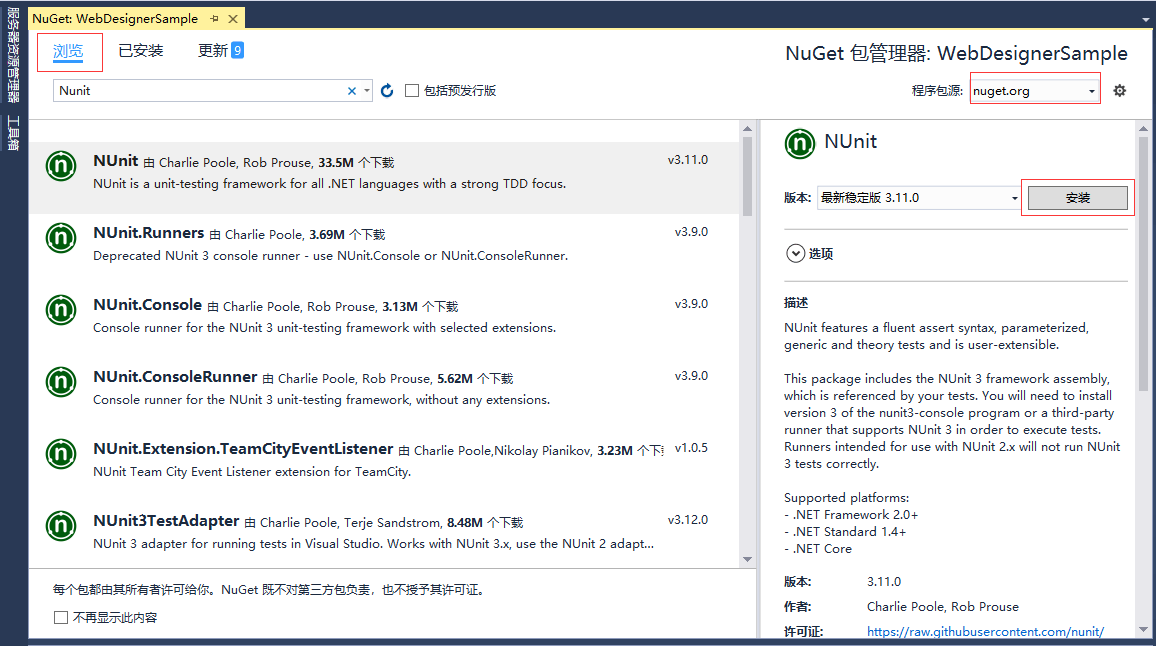The width and height of the screenshot is (1156, 646).
Task: Click the 安装 button to install NUnit
Action: tap(1078, 197)
